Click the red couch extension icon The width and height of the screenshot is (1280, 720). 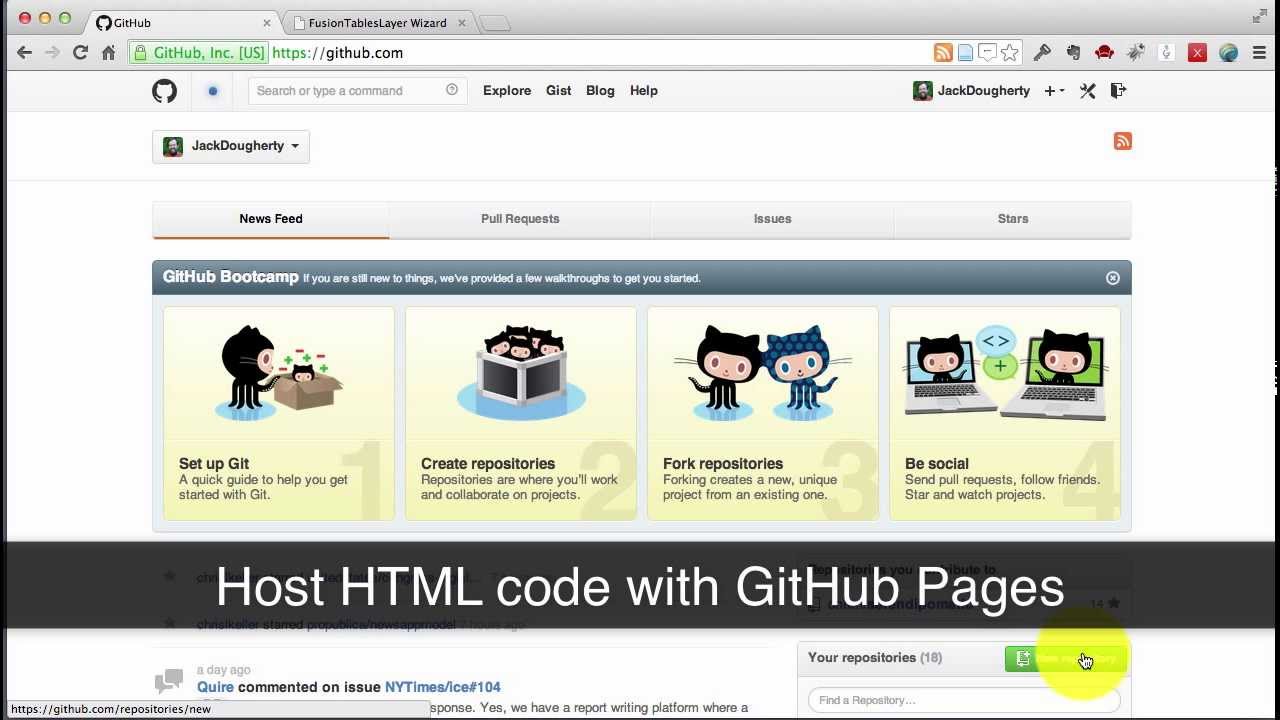click(x=1104, y=53)
